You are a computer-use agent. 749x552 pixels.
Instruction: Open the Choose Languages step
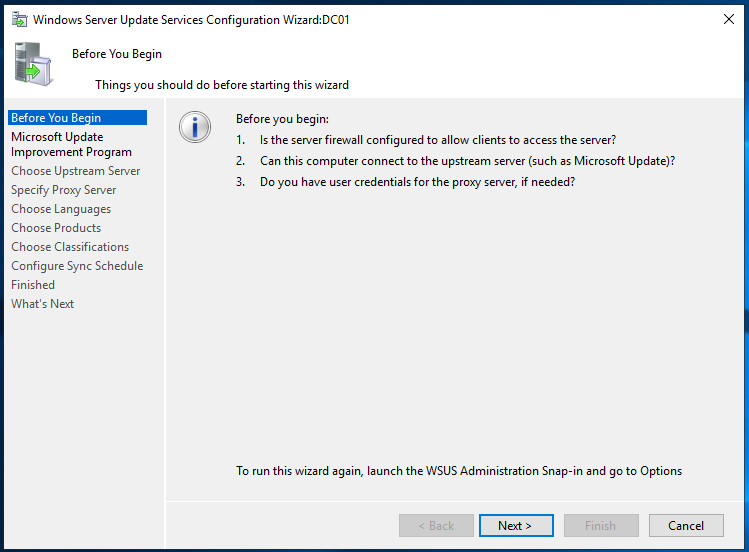pos(61,209)
